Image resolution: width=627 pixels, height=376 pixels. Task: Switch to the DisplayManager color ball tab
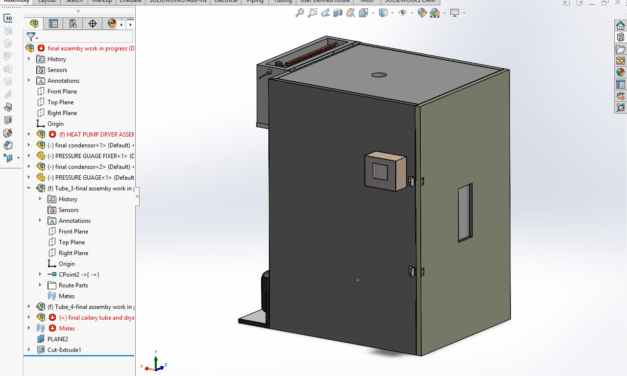[x=111, y=24]
